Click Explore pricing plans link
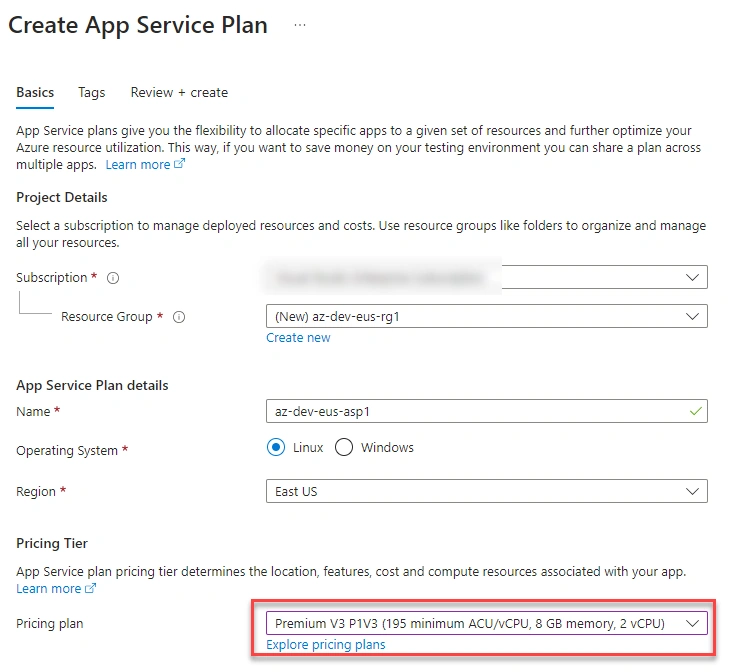 pos(326,645)
